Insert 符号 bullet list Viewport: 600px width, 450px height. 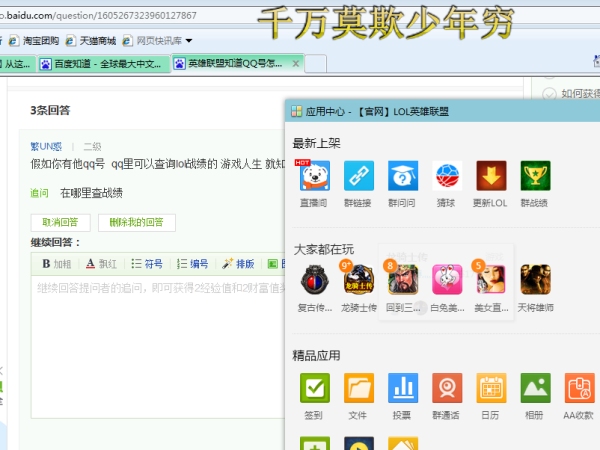(147, 264)
